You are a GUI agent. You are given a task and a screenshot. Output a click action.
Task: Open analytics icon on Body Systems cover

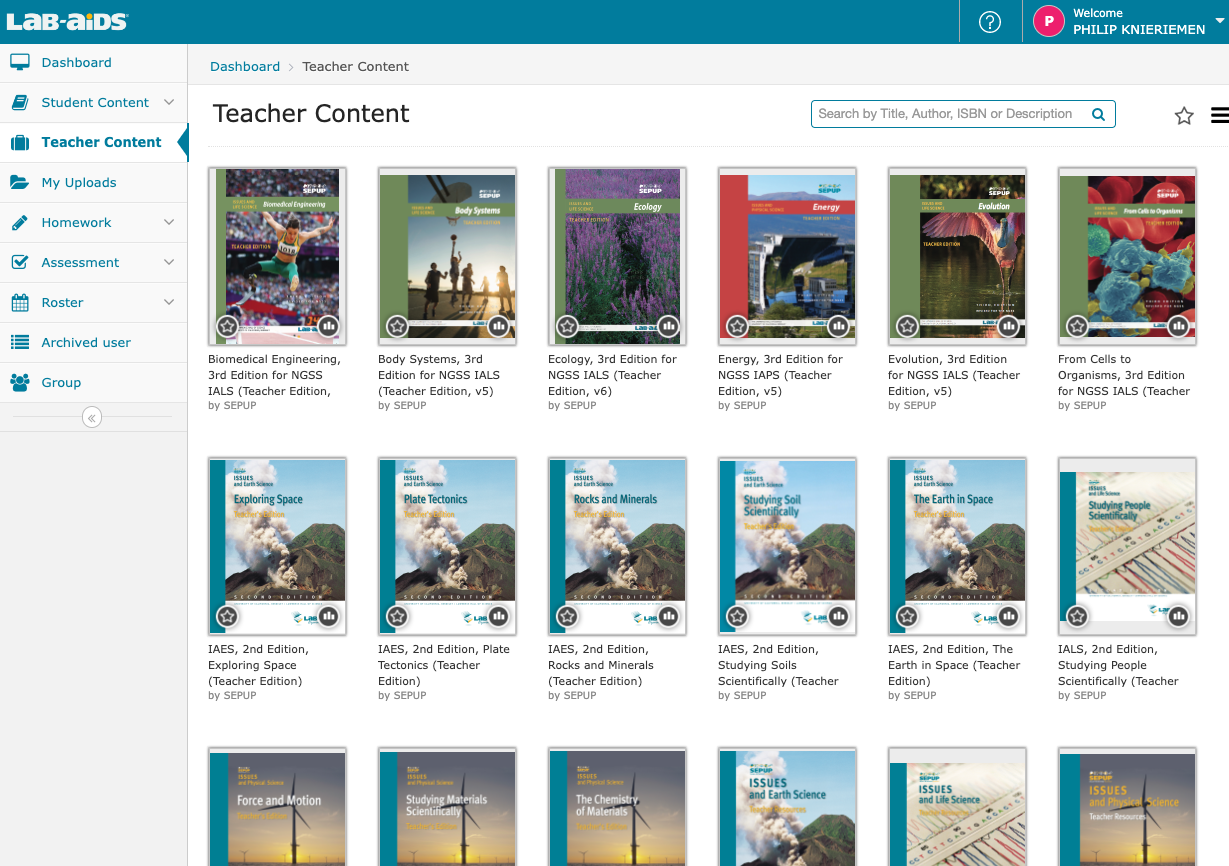pyautogui.click(x=498, y=326)
